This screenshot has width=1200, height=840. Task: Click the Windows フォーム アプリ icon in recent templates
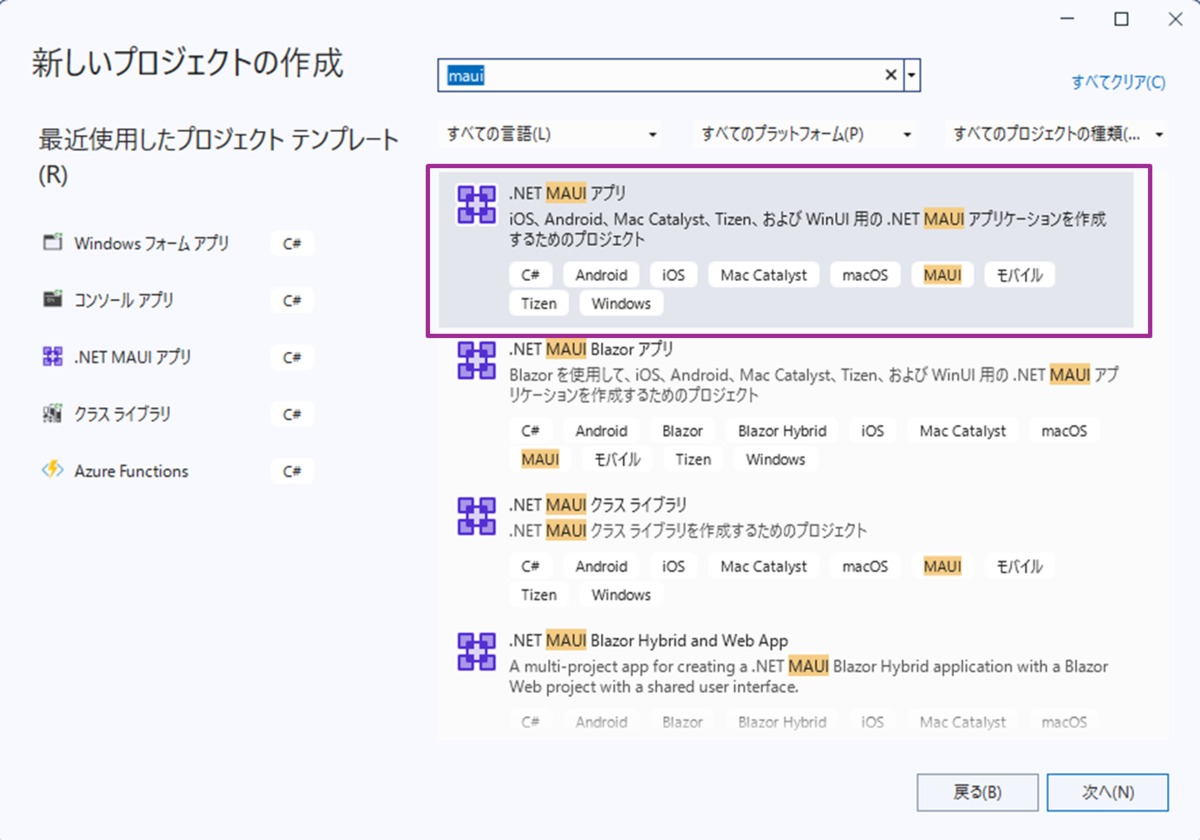tap(53, 243)
